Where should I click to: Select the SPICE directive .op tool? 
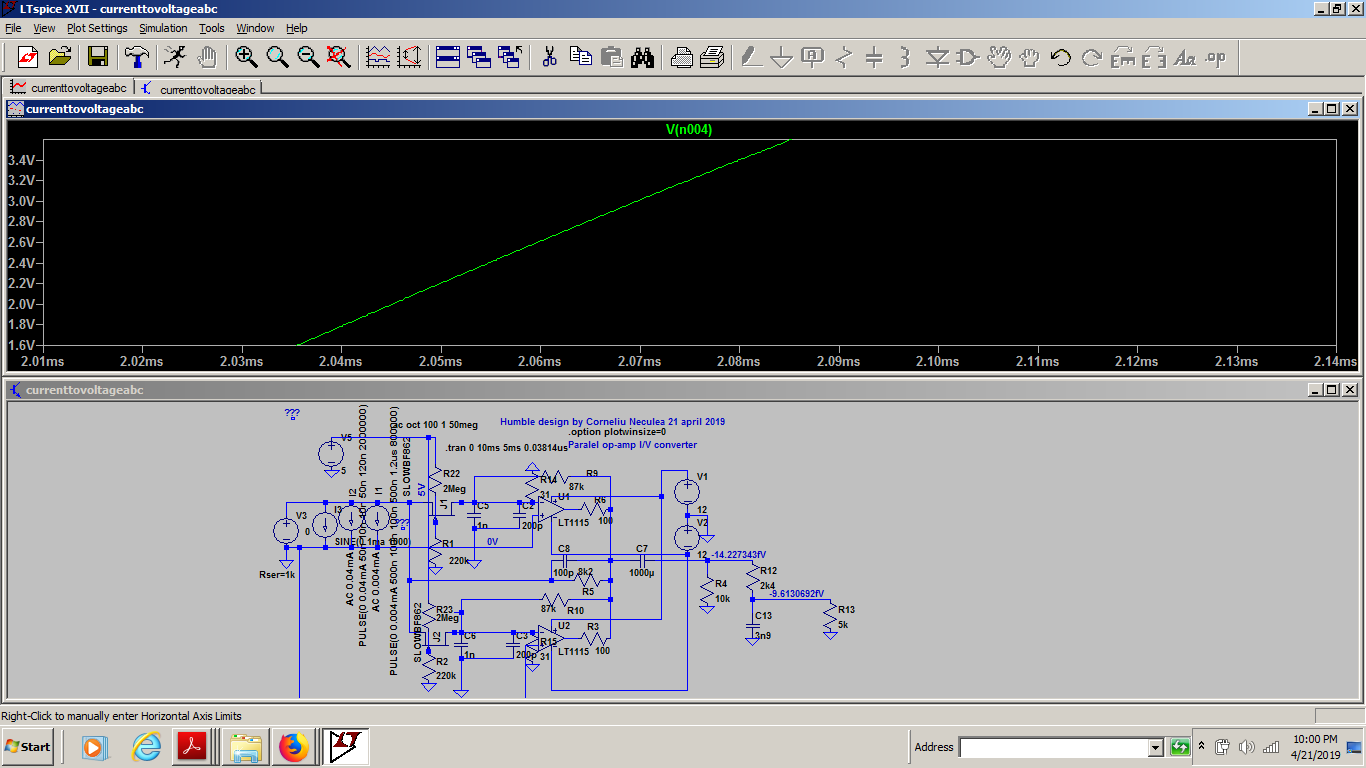(1216, 57)
